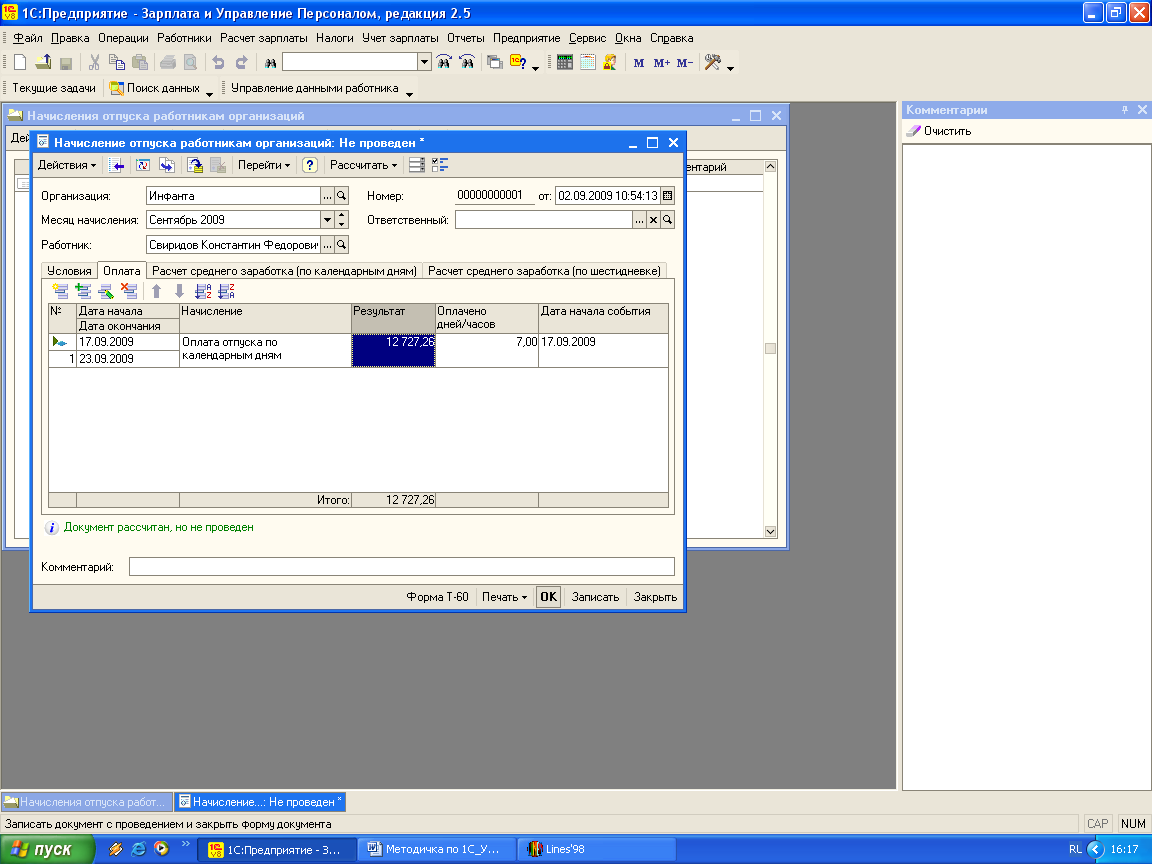Open Организация magnifier button
Viewport: 1152px width, 864px height.
point(341,196)
